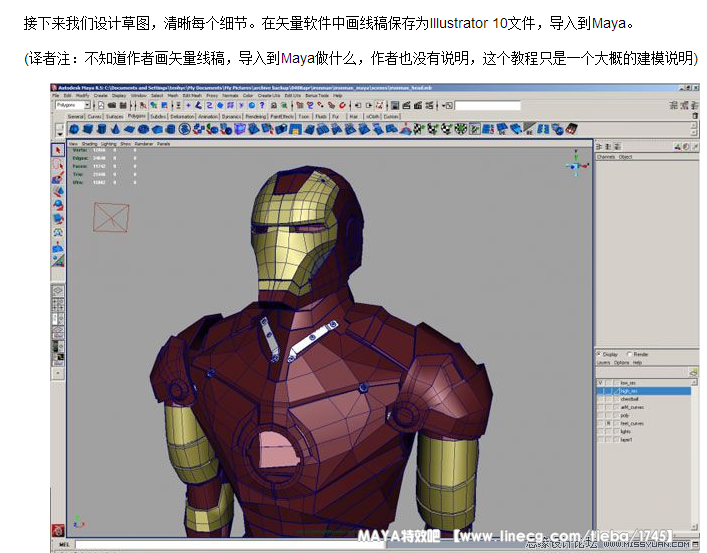
Task: Open the Create UVs menu
Action: [269, 96]
